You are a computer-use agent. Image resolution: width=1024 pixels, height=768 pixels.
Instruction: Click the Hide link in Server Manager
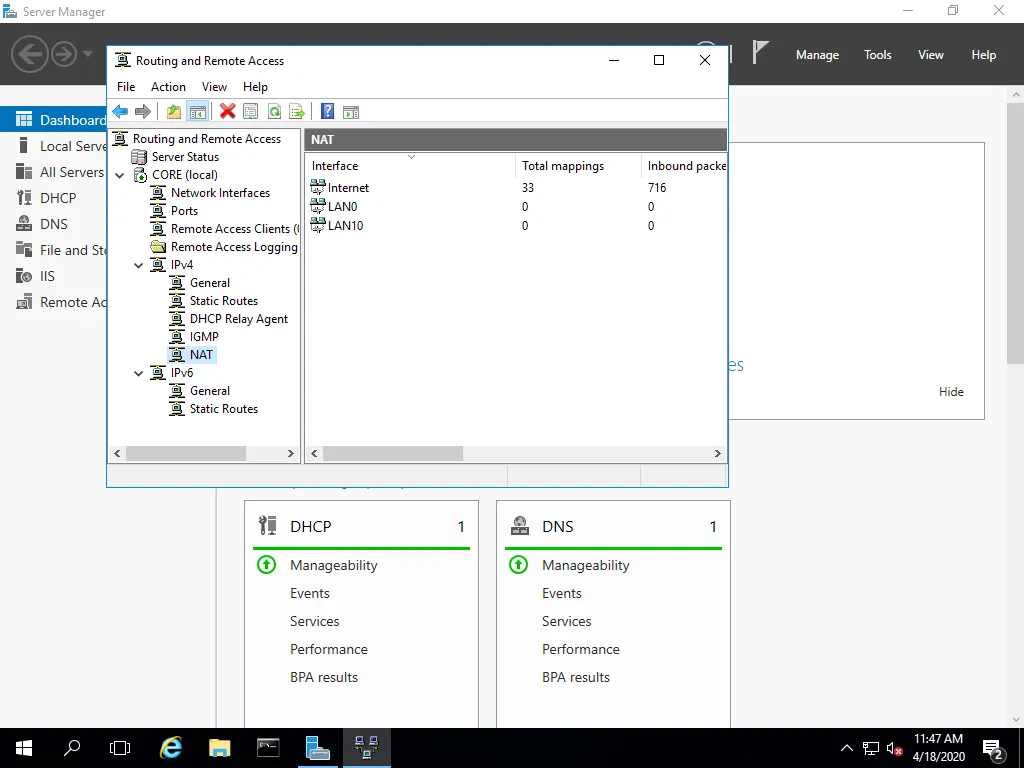point(951,392)
